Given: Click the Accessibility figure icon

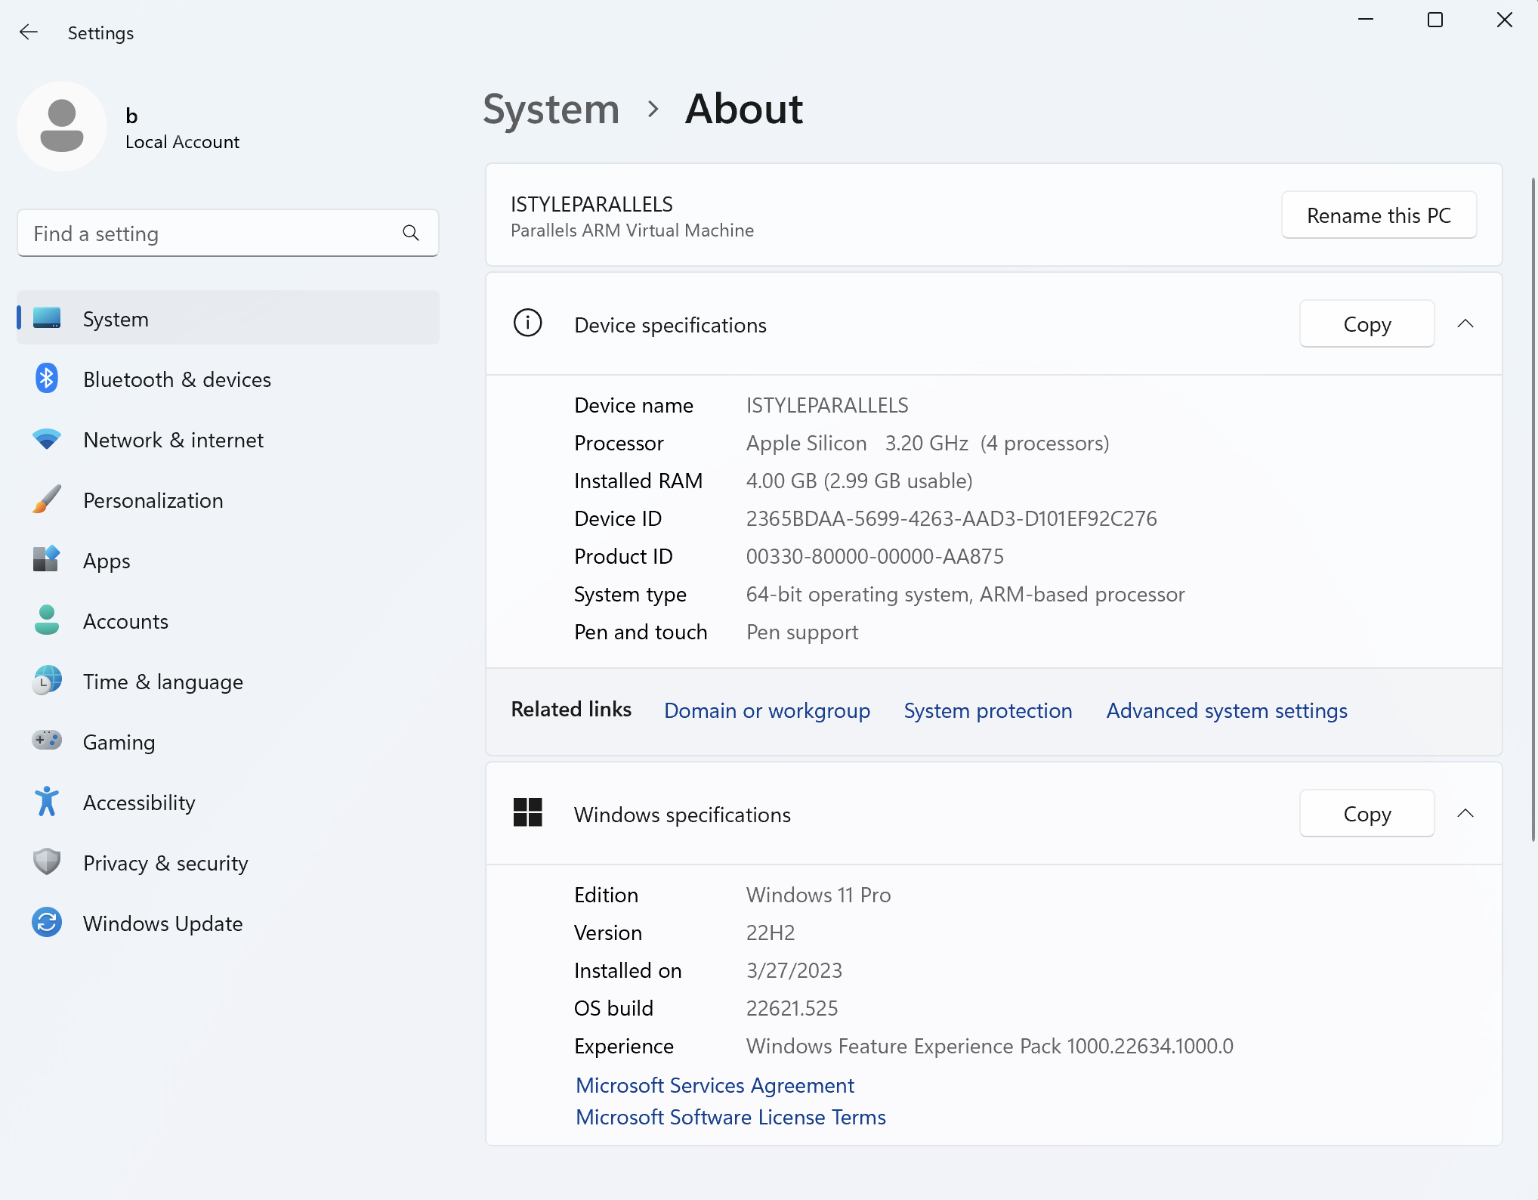Looking at the screenshot, I should (47, 802).
